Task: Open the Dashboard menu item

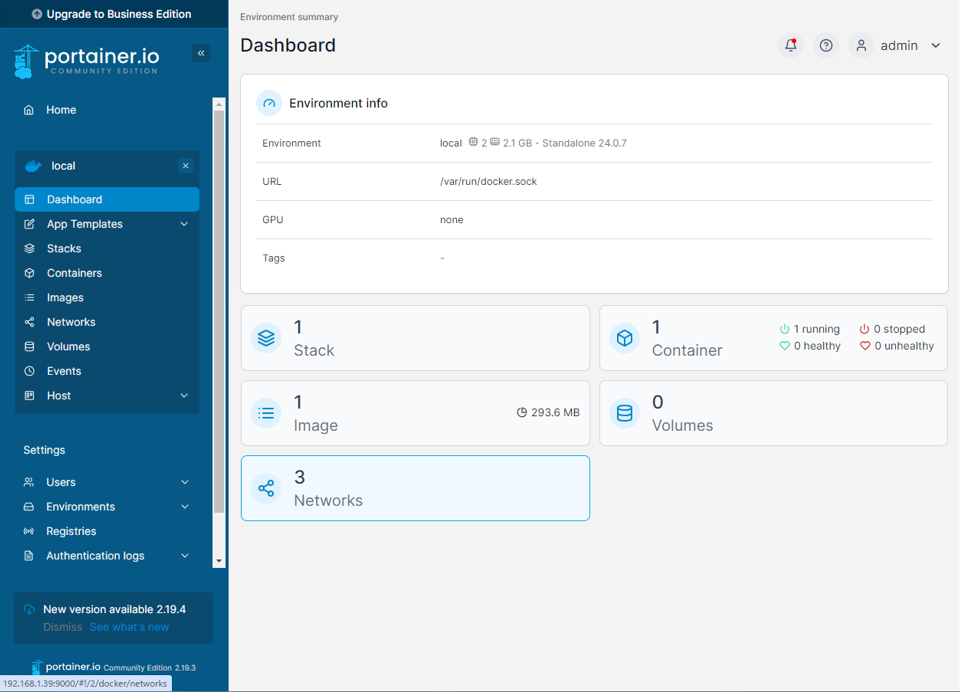Action: click(72, 199)
